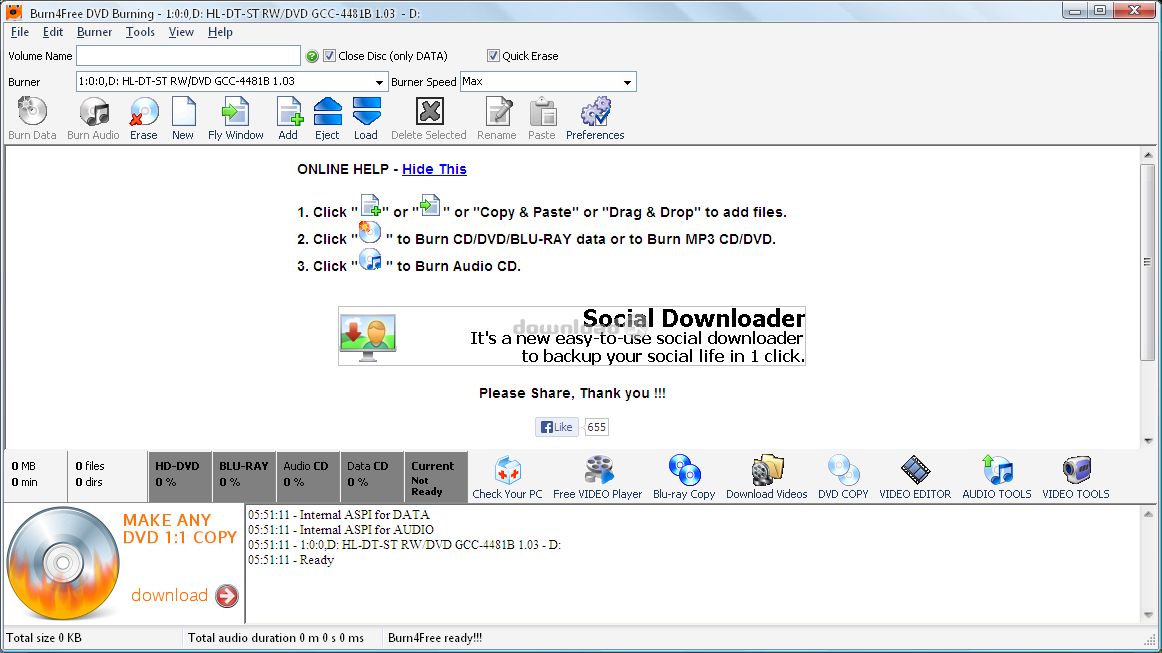Click the green help icon beside Volume Name
The image size is (1162, 653).
click(312, 56)
